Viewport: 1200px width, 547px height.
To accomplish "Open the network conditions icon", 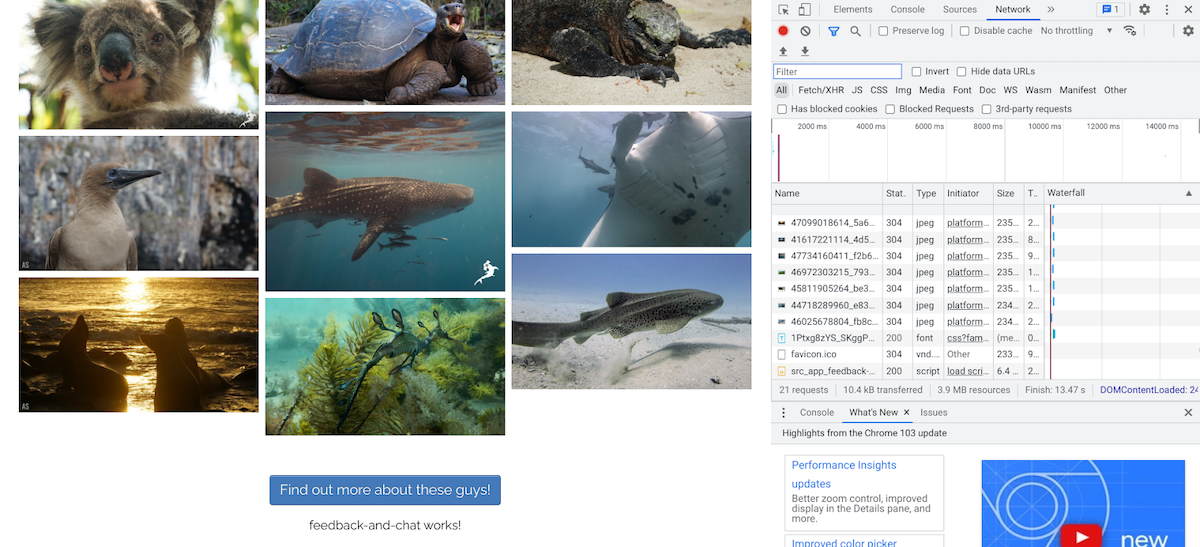I will point(1130,31).
